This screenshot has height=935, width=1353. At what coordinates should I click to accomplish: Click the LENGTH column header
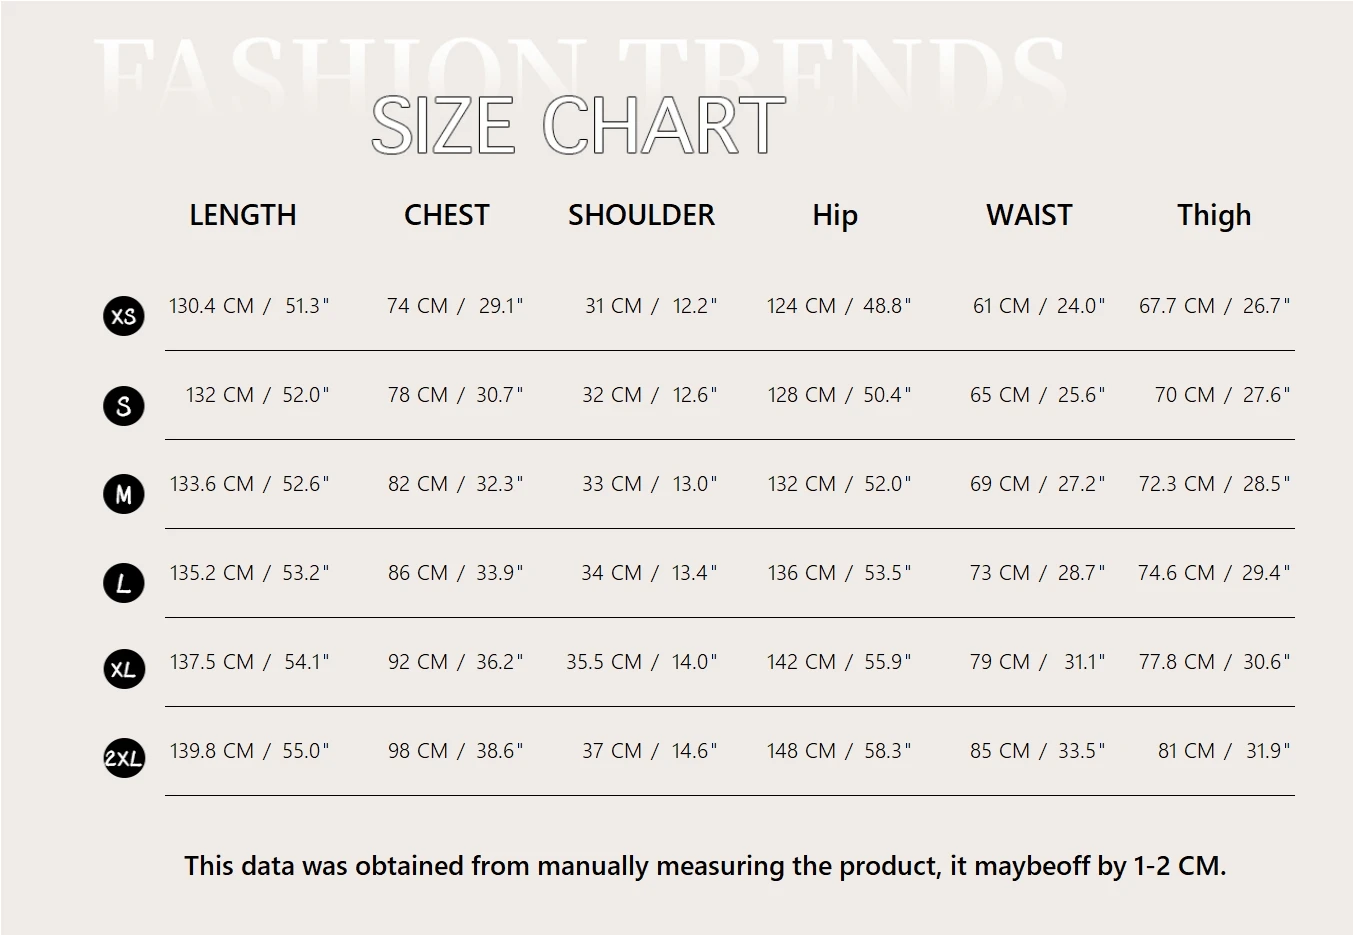tap(243, 215)
